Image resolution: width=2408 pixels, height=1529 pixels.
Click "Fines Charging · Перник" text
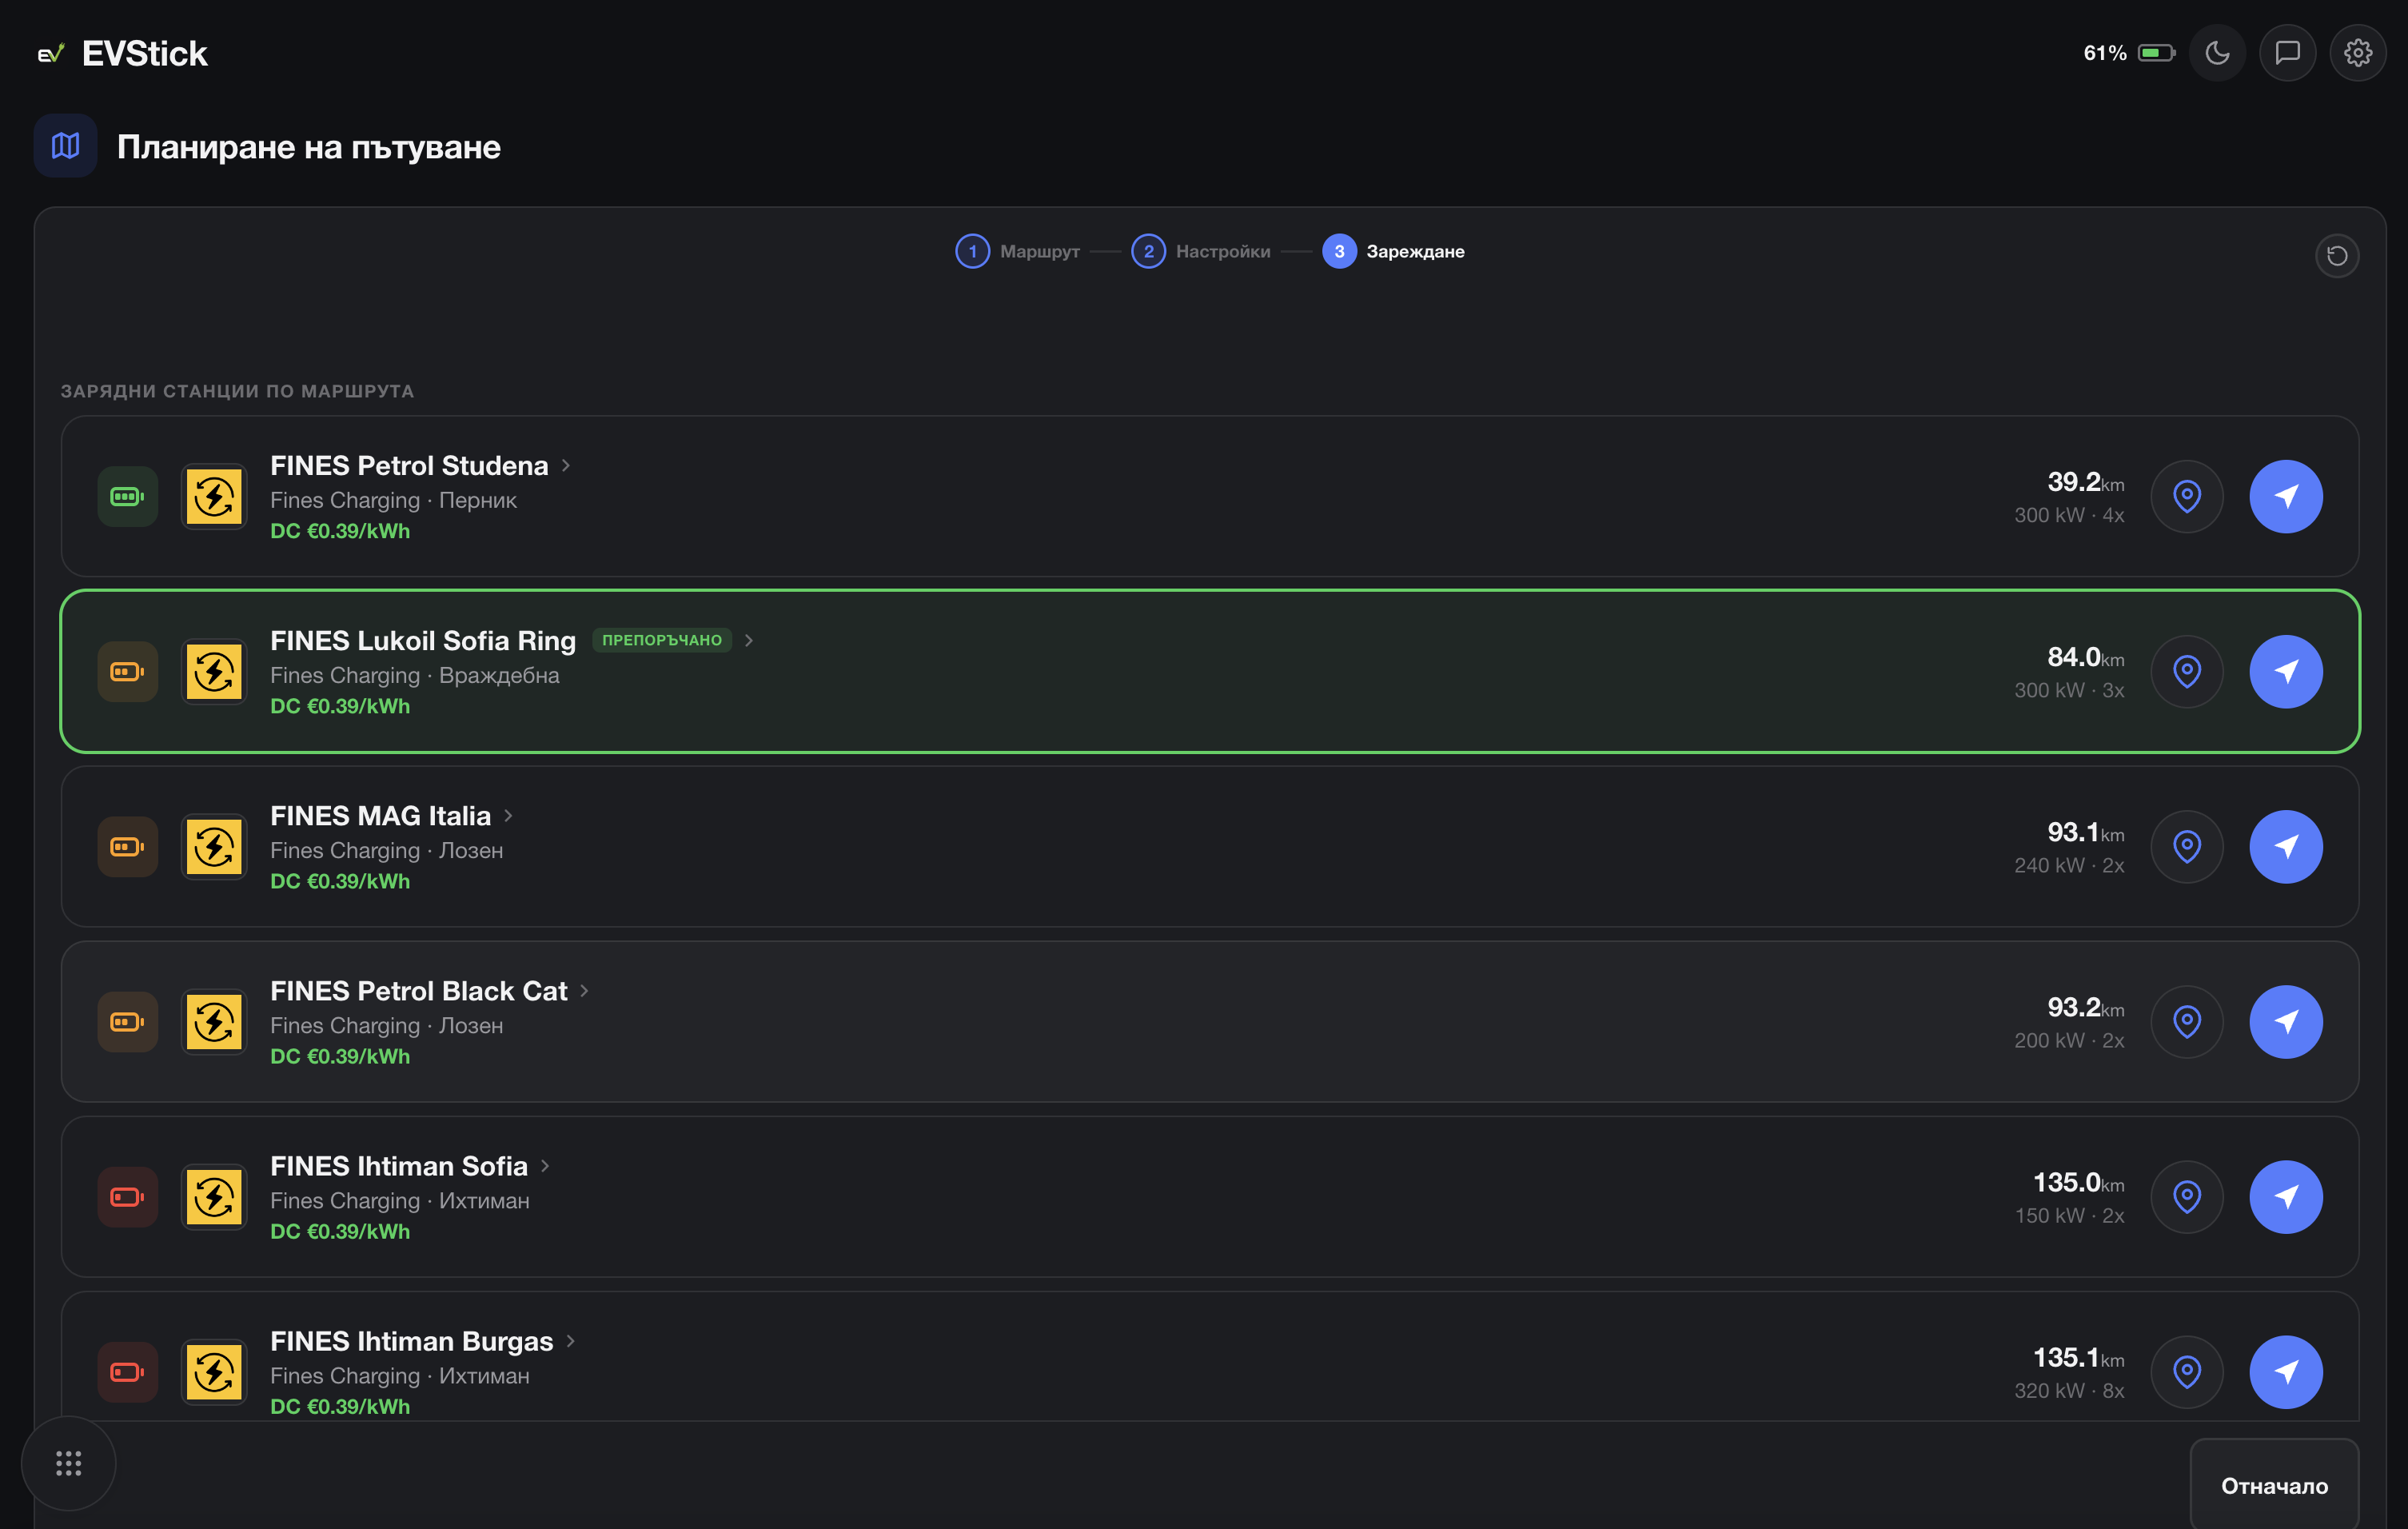393,500
